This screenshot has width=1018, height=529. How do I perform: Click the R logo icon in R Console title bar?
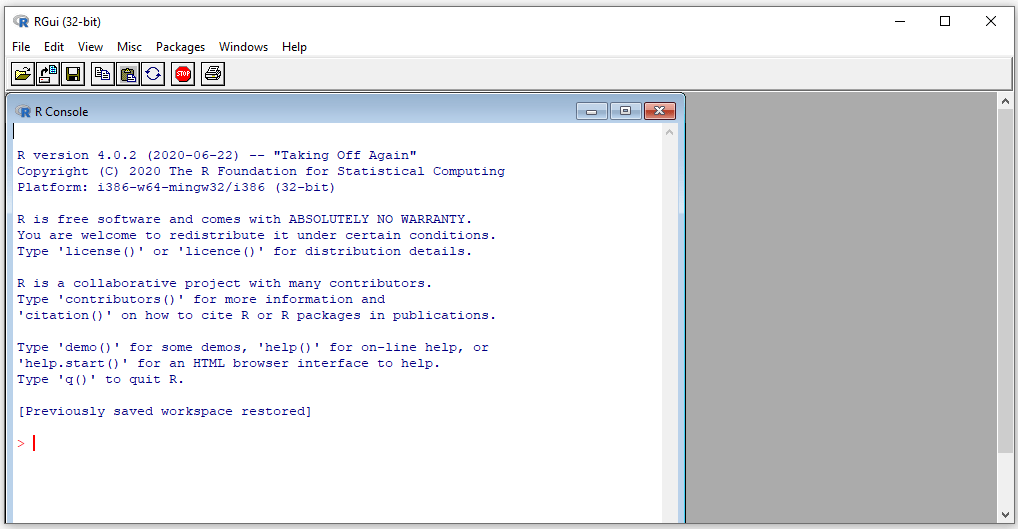tap(23, 111)
